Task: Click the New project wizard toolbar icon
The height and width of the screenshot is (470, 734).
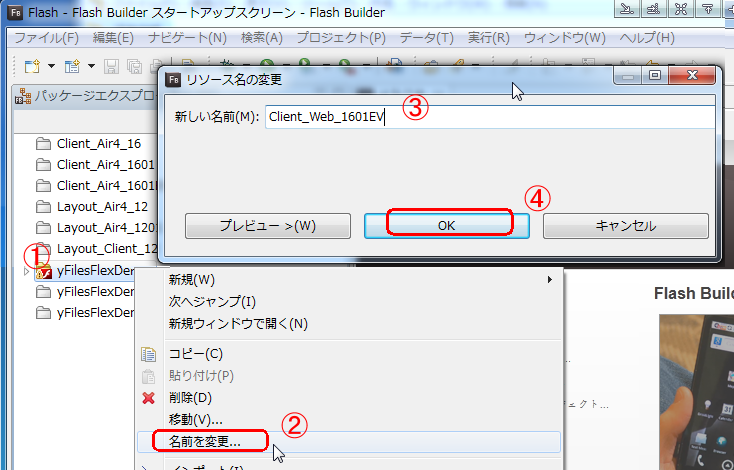Action: (72, 66)
